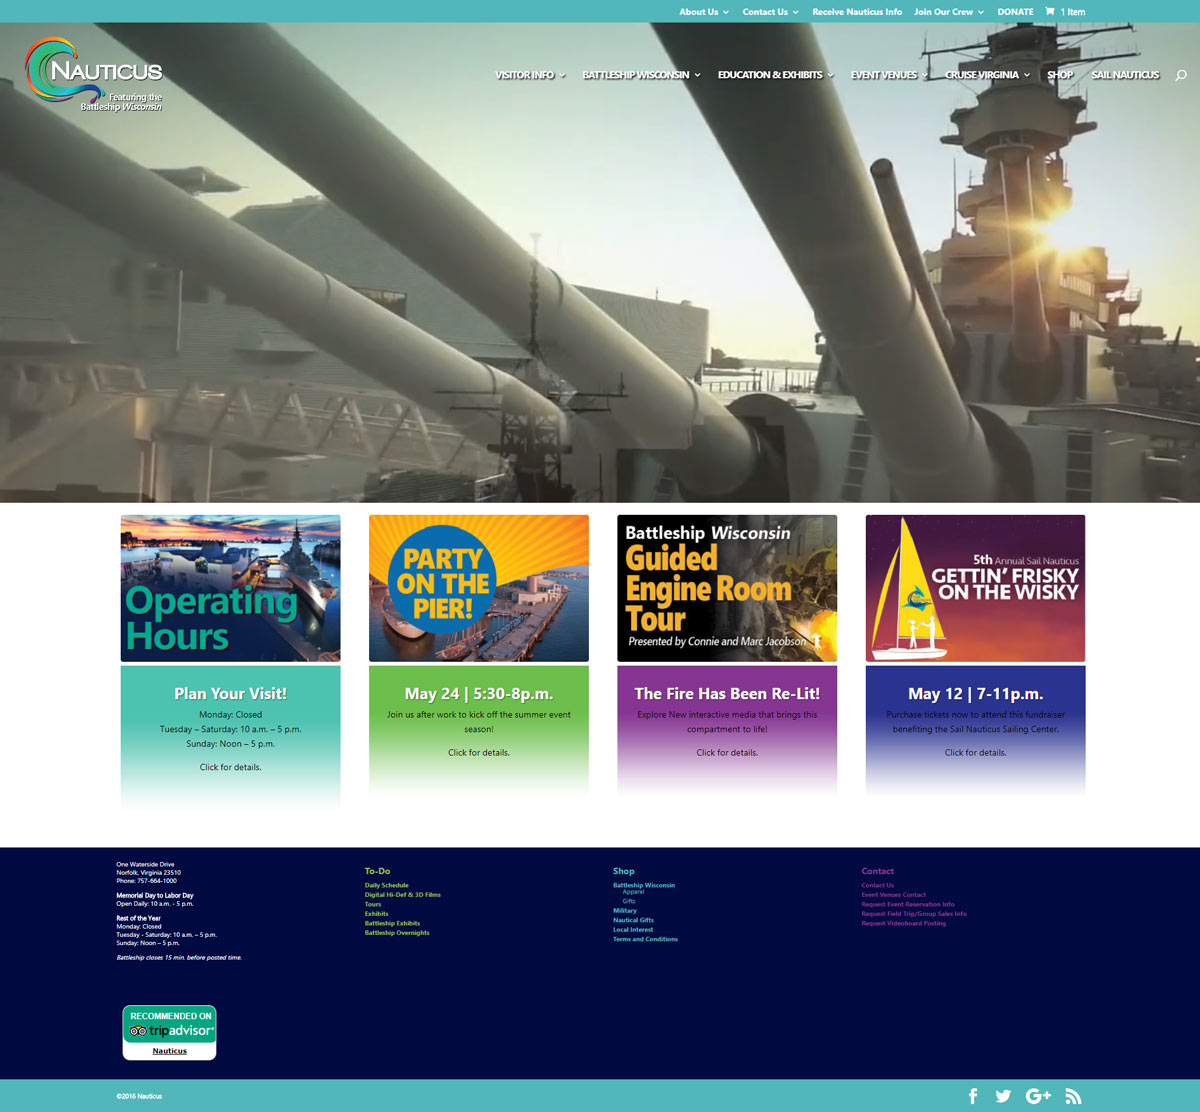Image resolution: width=1200 pixels, height=1112 pixels.
Task: Visit the Nauticus Facebook page icon
Action: click(973, 1096)
